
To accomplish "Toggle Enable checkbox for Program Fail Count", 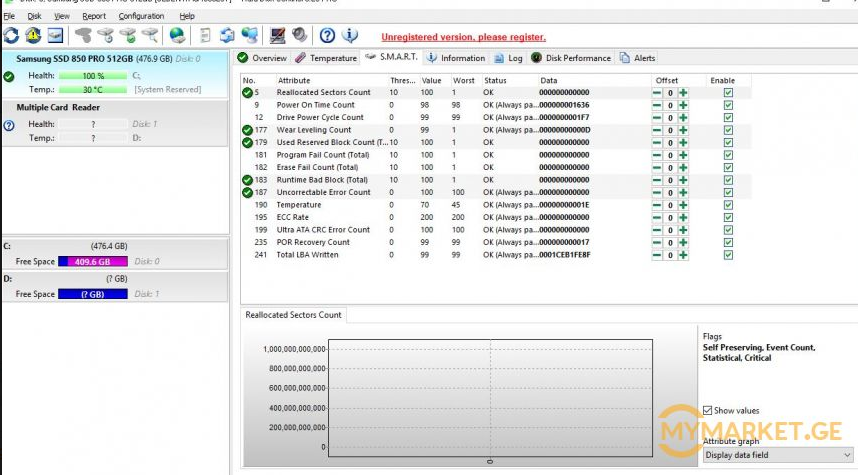I will (728, 155).
